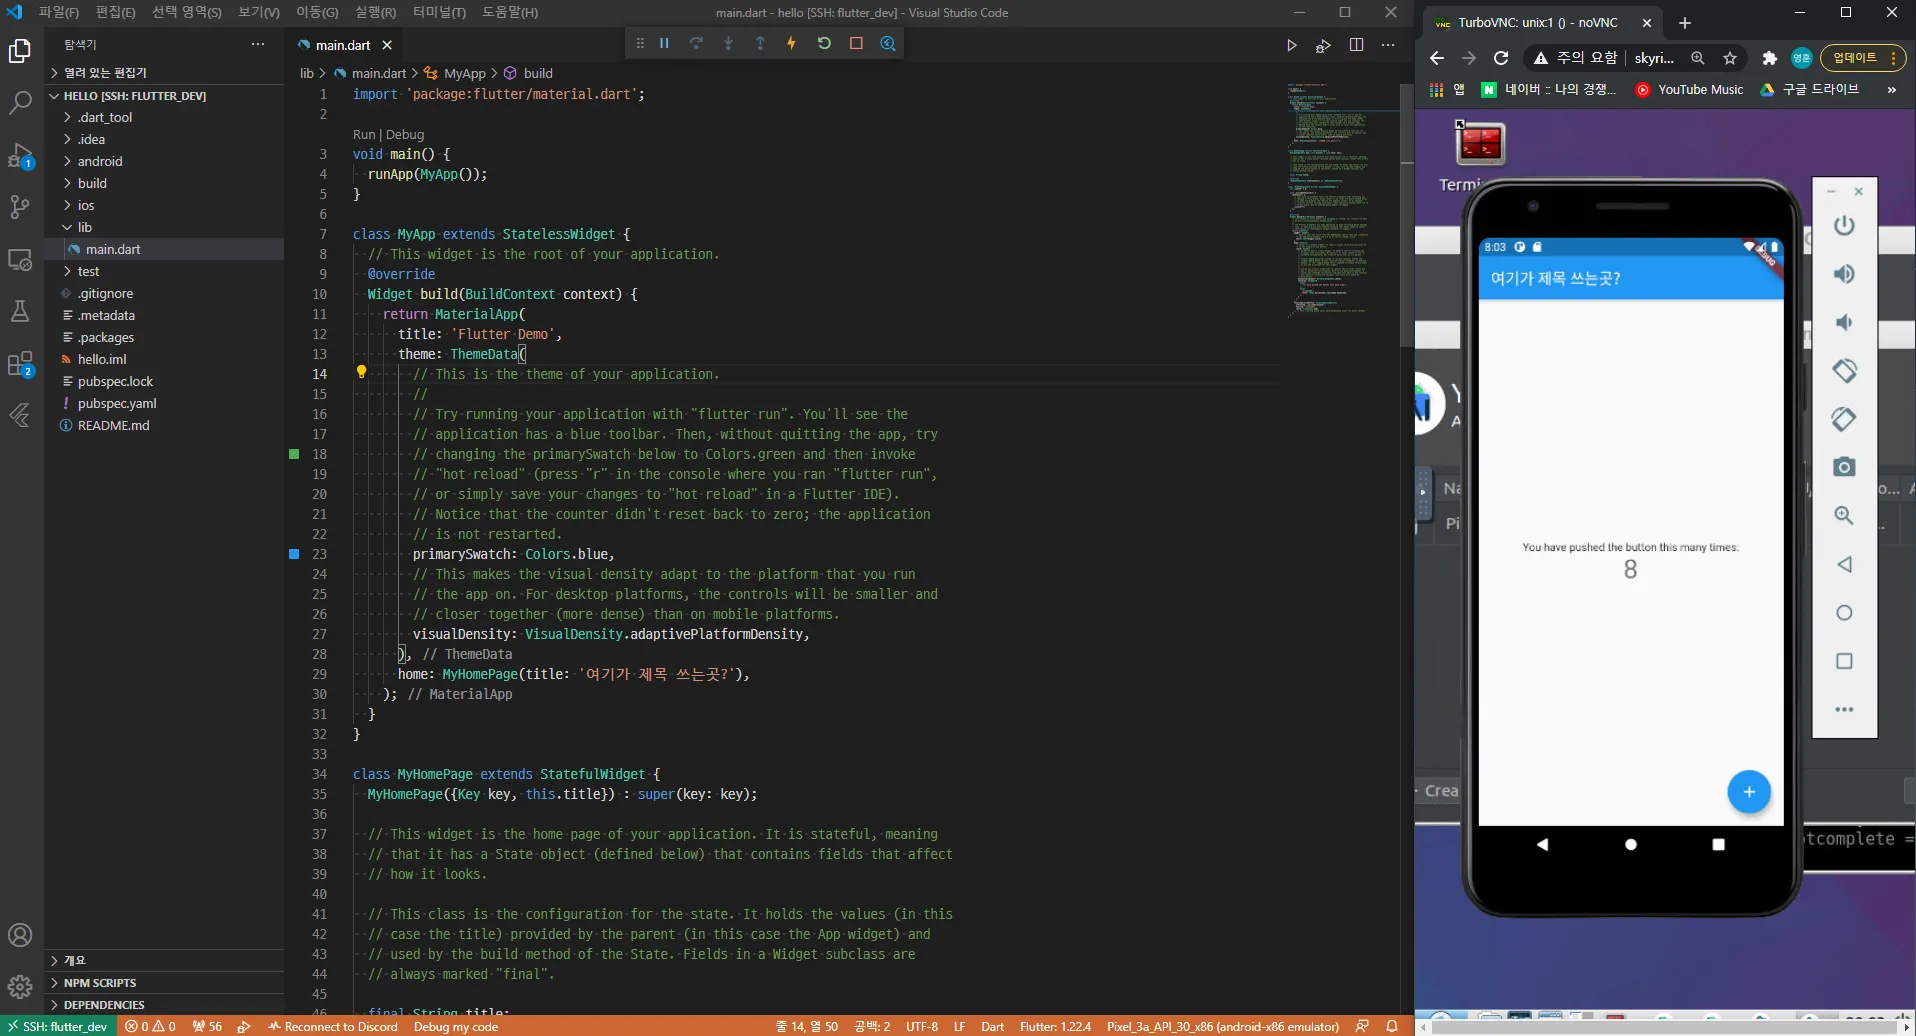
Task: Open the 터미널(T) menu
Action: tap(439, 12)
